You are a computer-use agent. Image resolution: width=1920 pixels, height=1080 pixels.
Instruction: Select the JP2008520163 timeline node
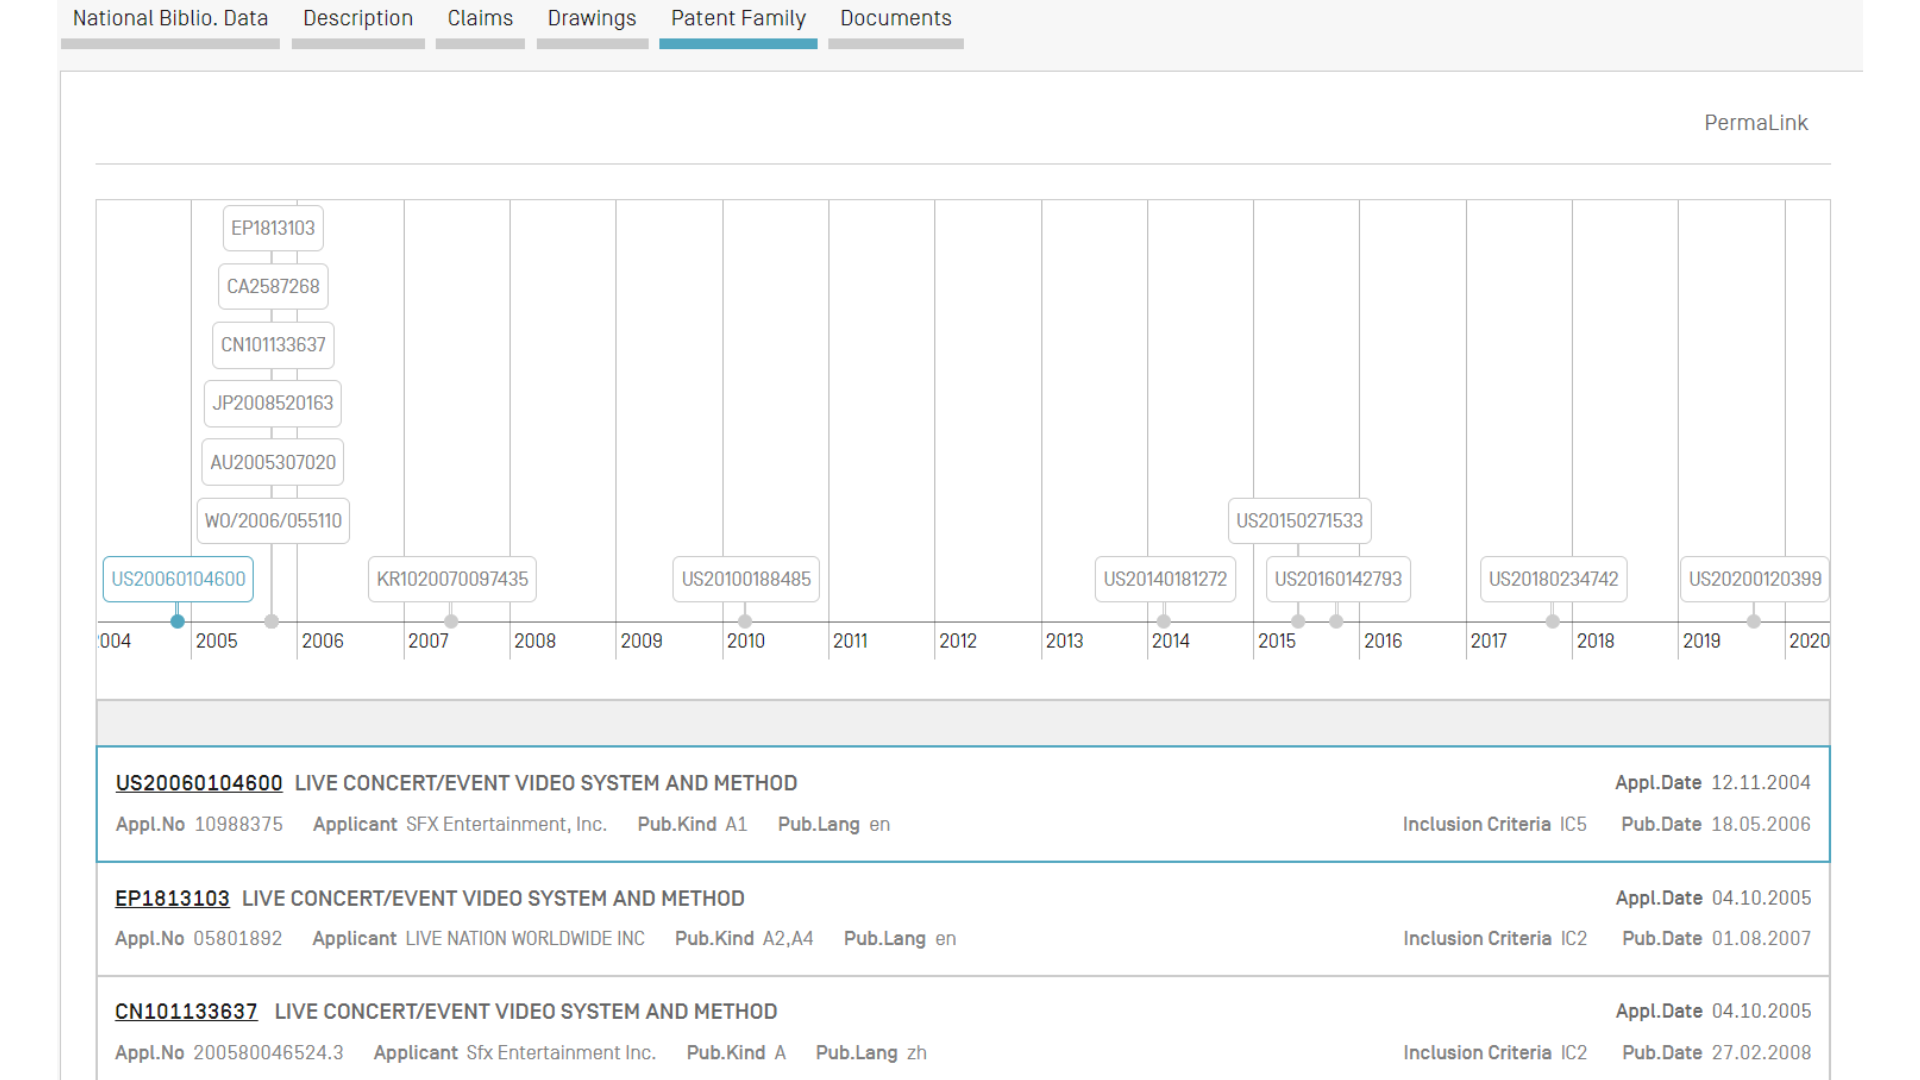(272, 404)
